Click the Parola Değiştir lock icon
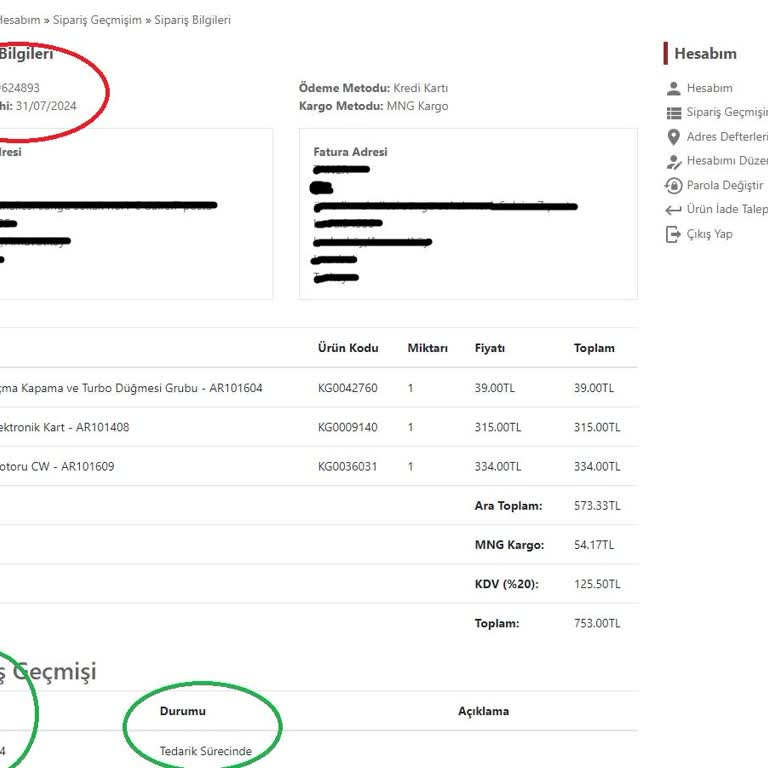The height and width of the screenshot is (768, 768). coord(673,186)
